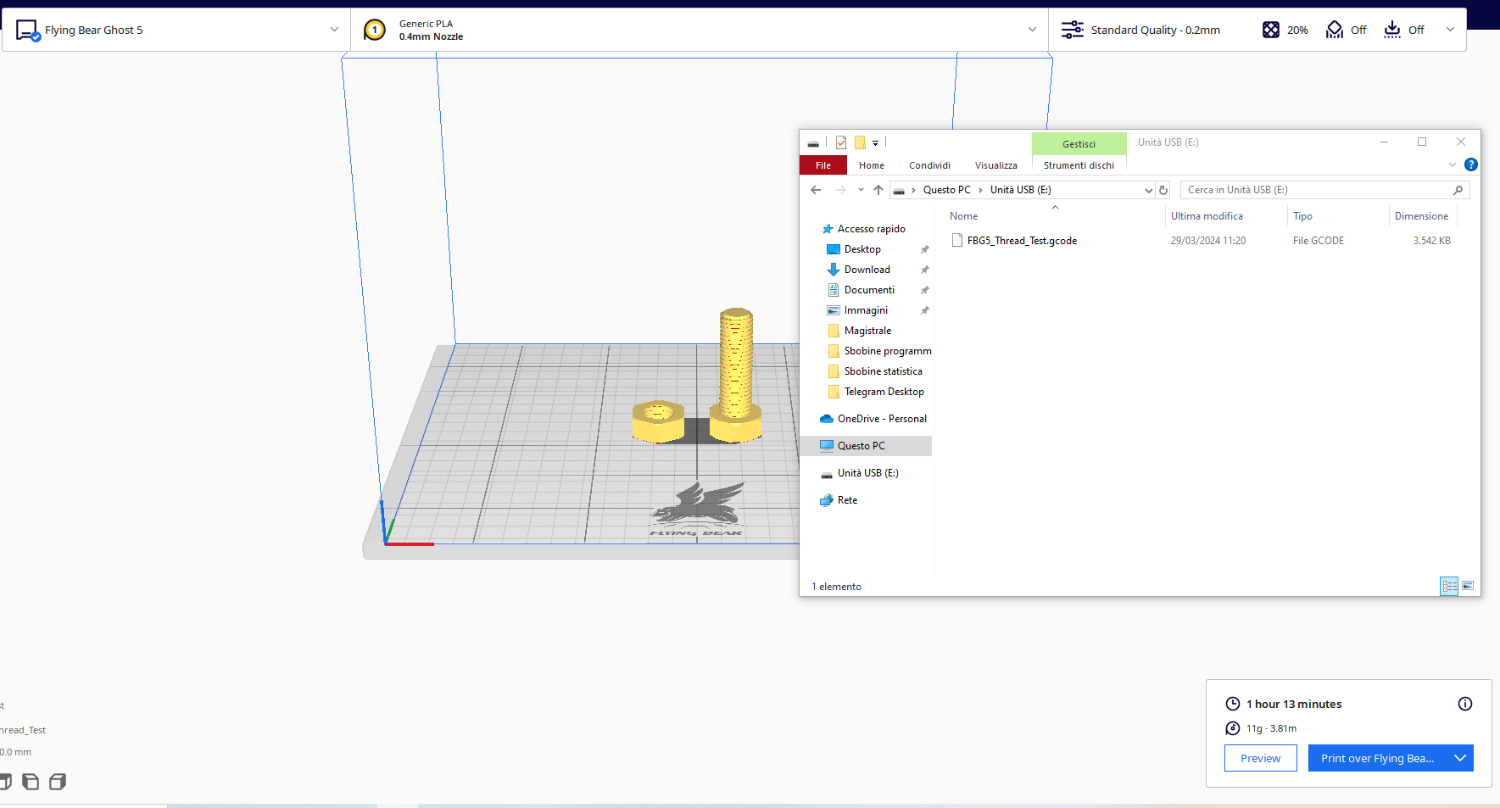Click the Cerca in Unità USB search field
This screenshot has height=808, width=1500.
1315,190
